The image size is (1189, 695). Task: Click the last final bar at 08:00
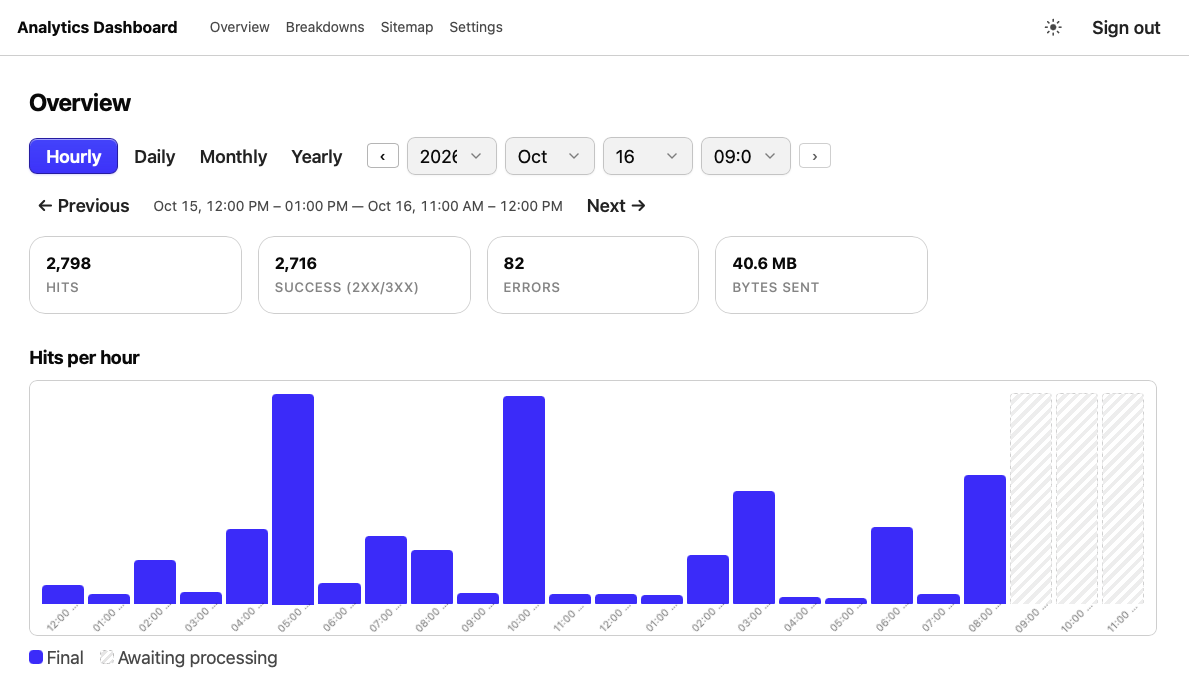click(x=984, y=540)
